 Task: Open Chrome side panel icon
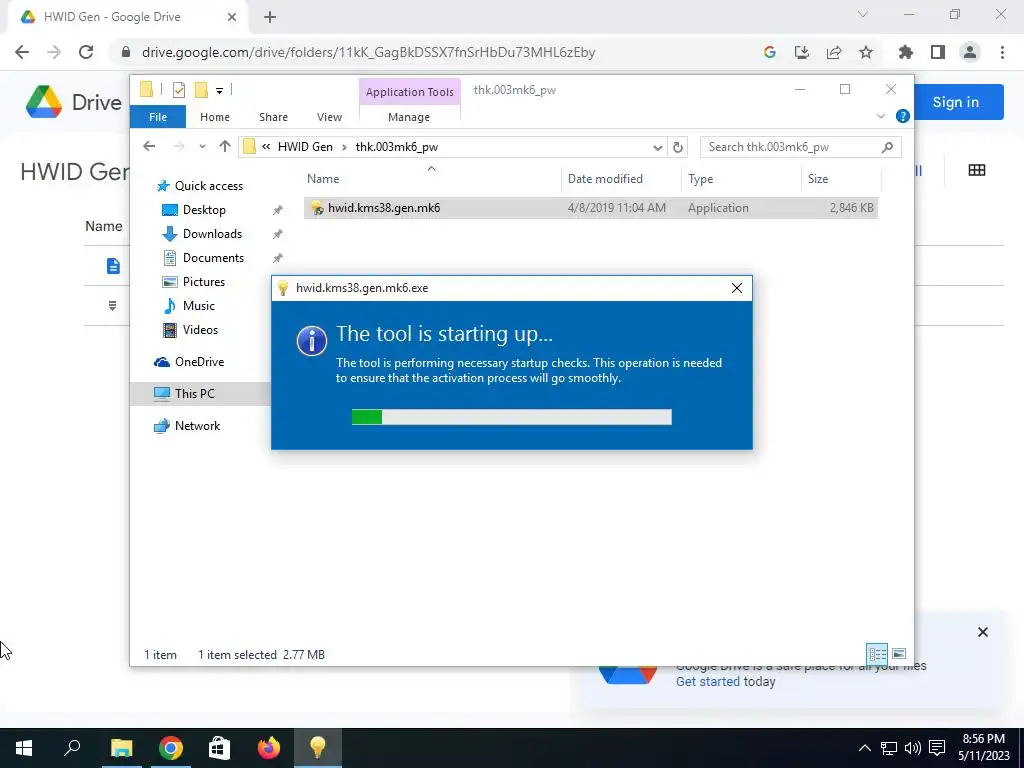tap(938, 52)
